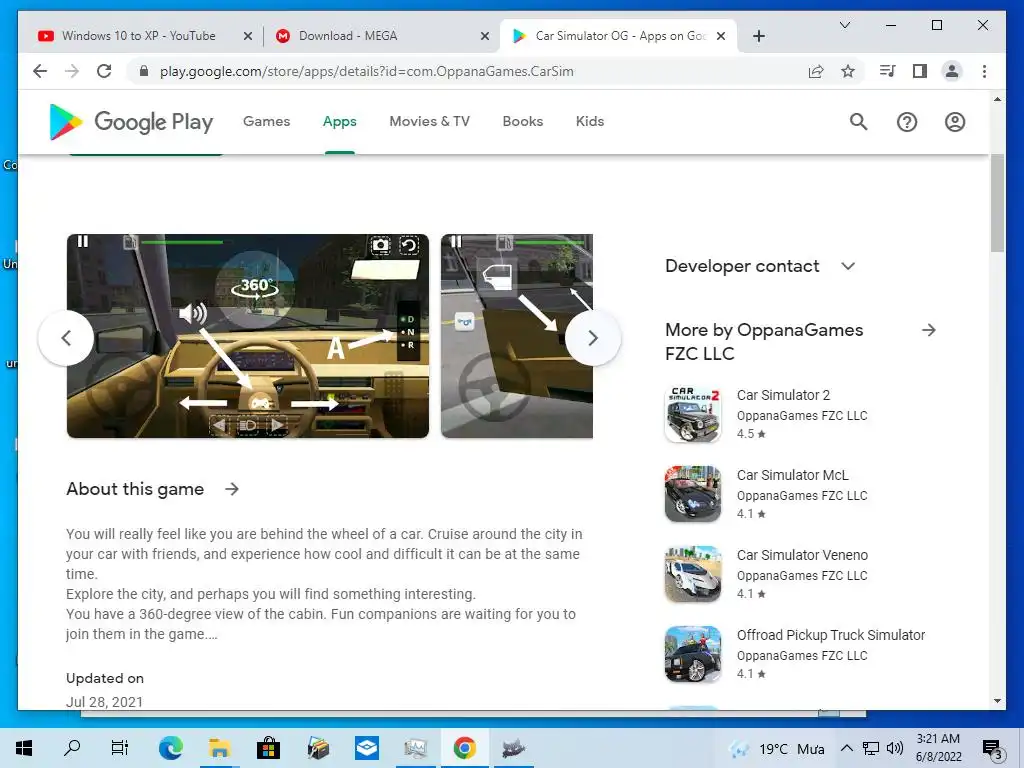Image resolution: width=1024 pixels, height=768 pixels.
Task: Open Microsoft Store from taskbar
Action: (x=268, y=748)
